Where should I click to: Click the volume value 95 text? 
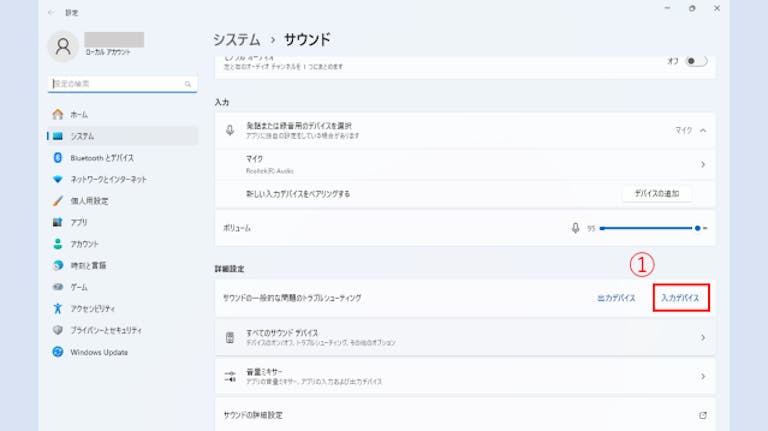pyautogui.click(x=591, y=228)
